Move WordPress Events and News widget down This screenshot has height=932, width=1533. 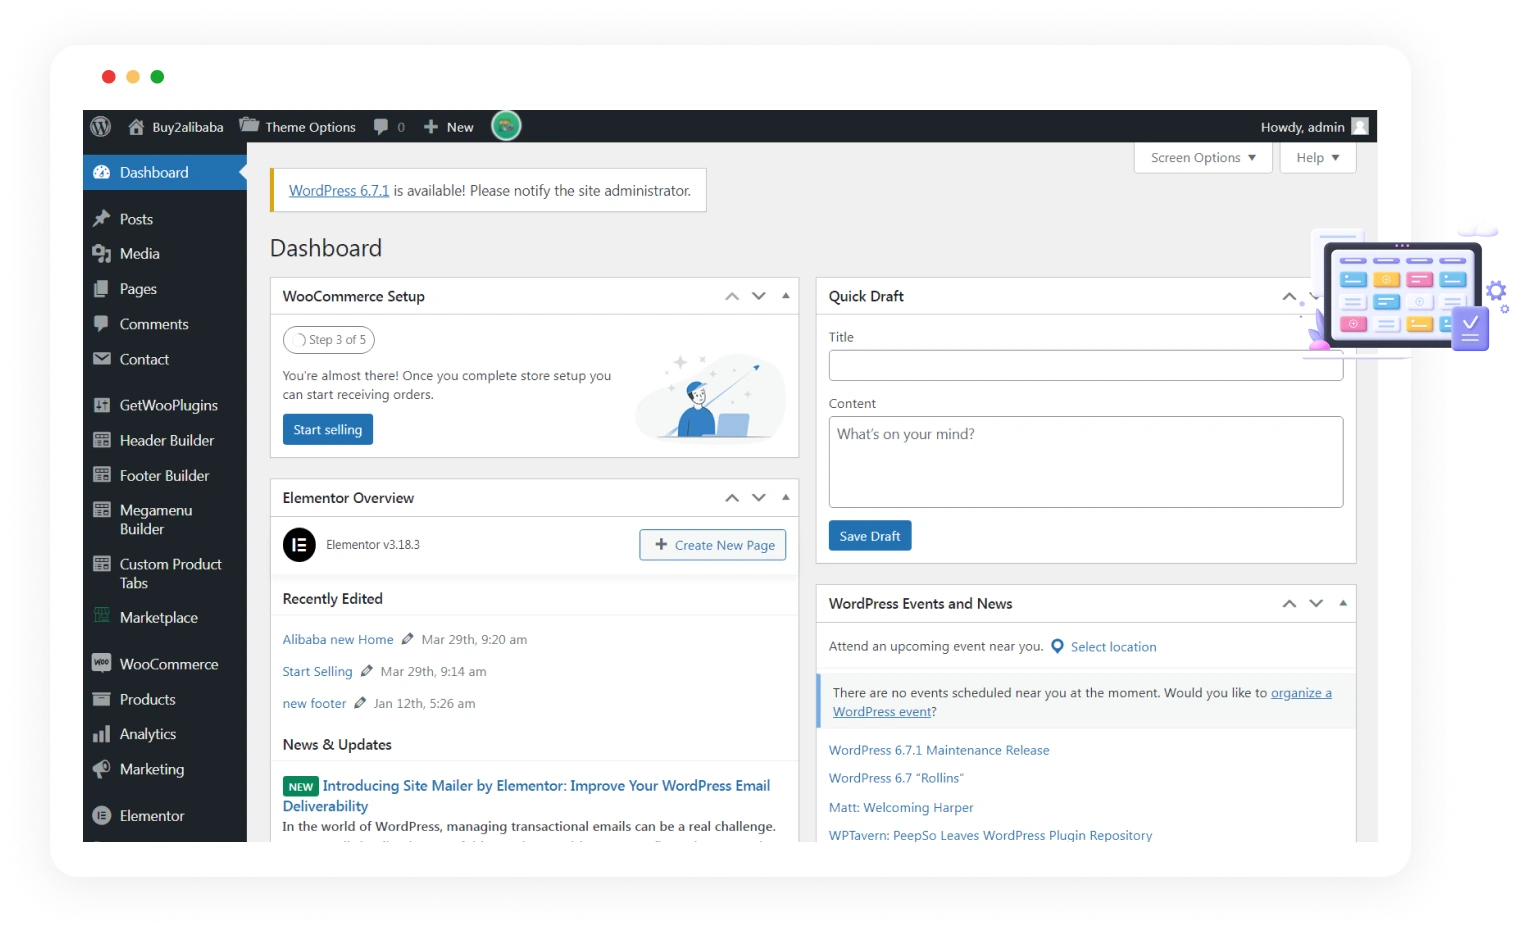coord(1316,603)
